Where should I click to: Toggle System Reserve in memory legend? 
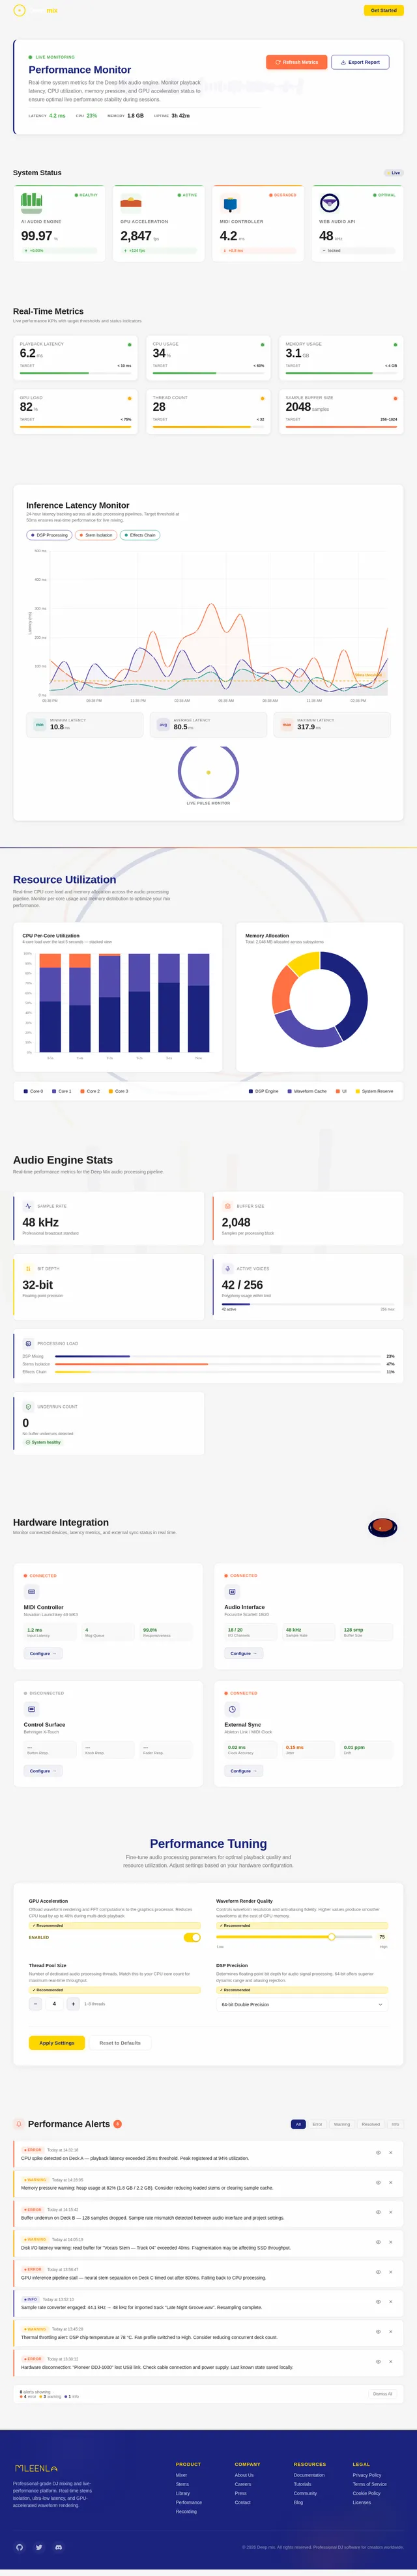pyautogui.click(x=374, y=1091)
